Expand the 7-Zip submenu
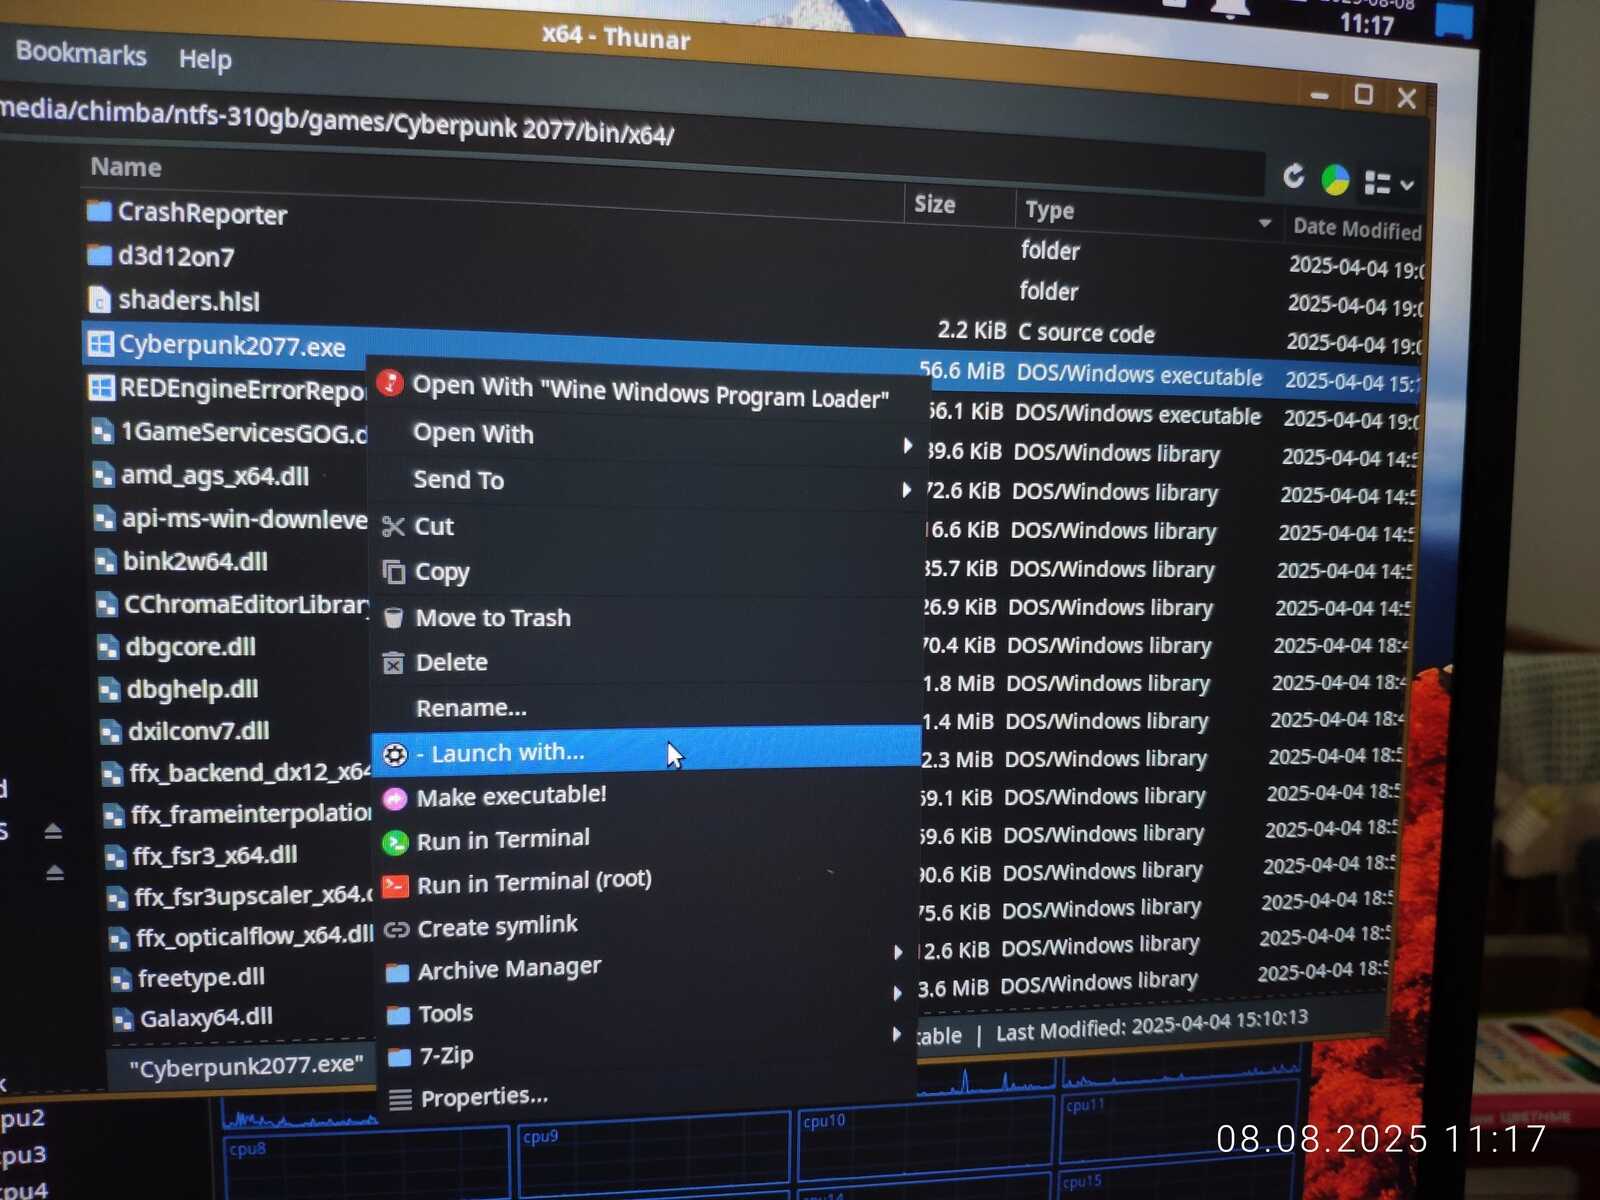This screenshot has width=1600, height=1200. tap(896, 1034)
